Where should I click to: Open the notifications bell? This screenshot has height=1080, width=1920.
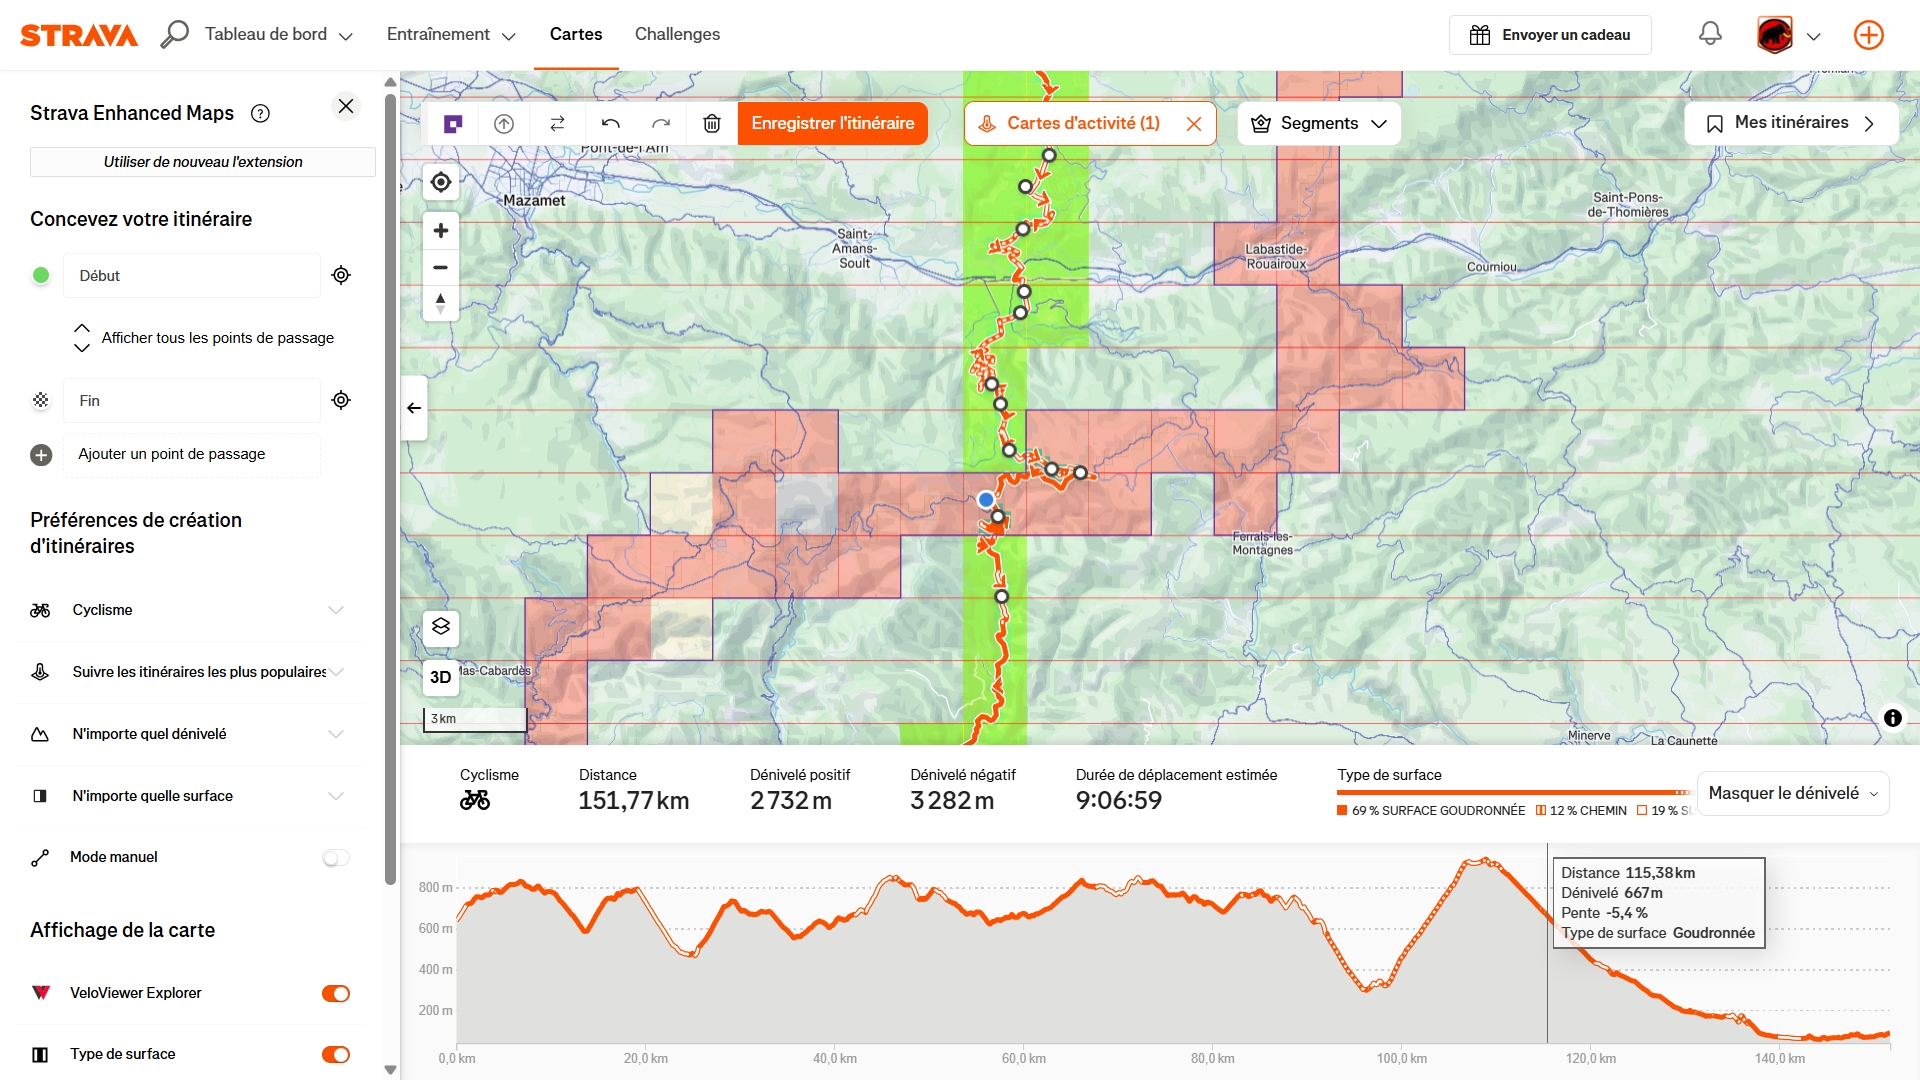1710,34
